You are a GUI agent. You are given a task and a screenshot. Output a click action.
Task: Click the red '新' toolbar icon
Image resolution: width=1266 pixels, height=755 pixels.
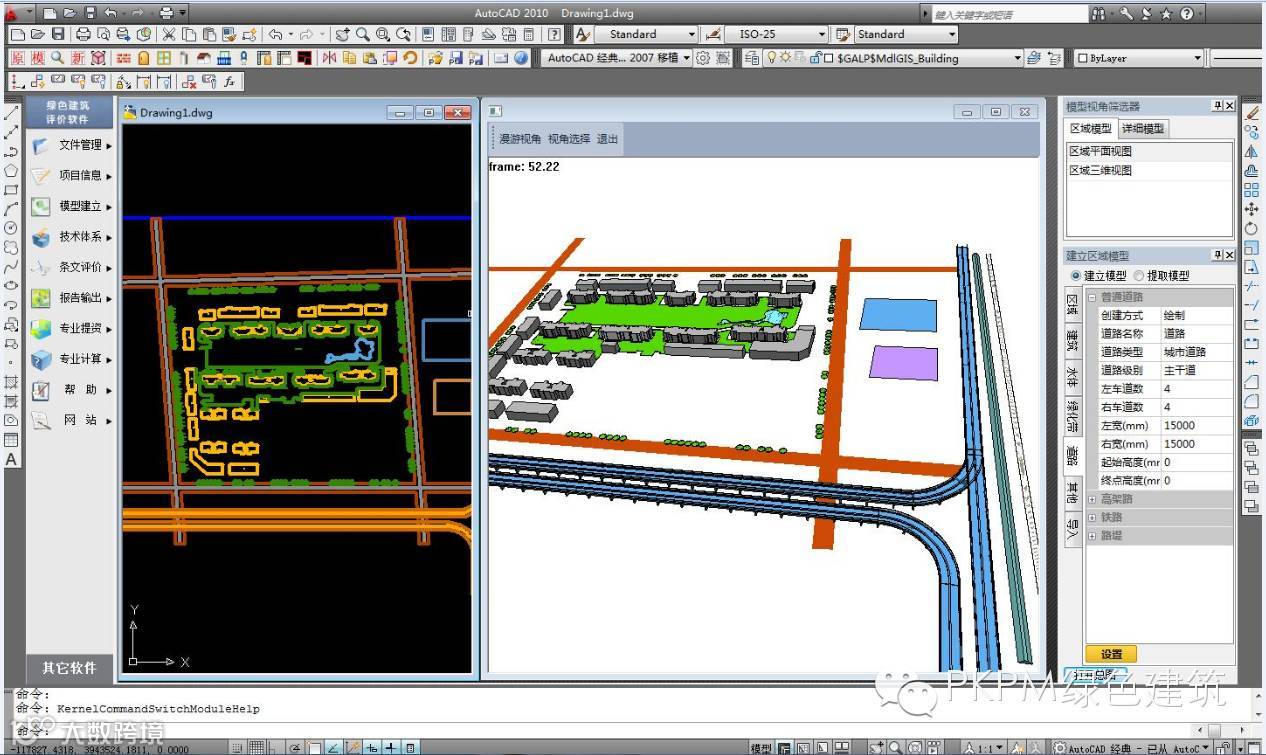[x=78, y=58]
